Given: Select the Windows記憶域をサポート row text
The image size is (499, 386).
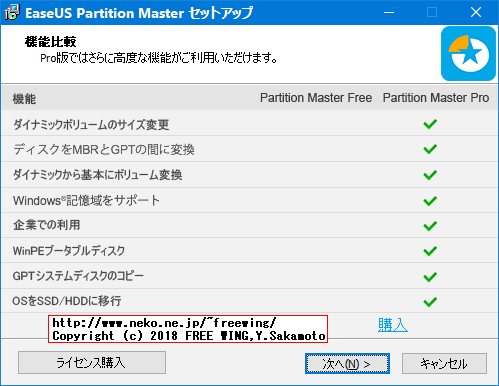Looking at the screenshot, I should pyautogui.click(x=86, y=200).
